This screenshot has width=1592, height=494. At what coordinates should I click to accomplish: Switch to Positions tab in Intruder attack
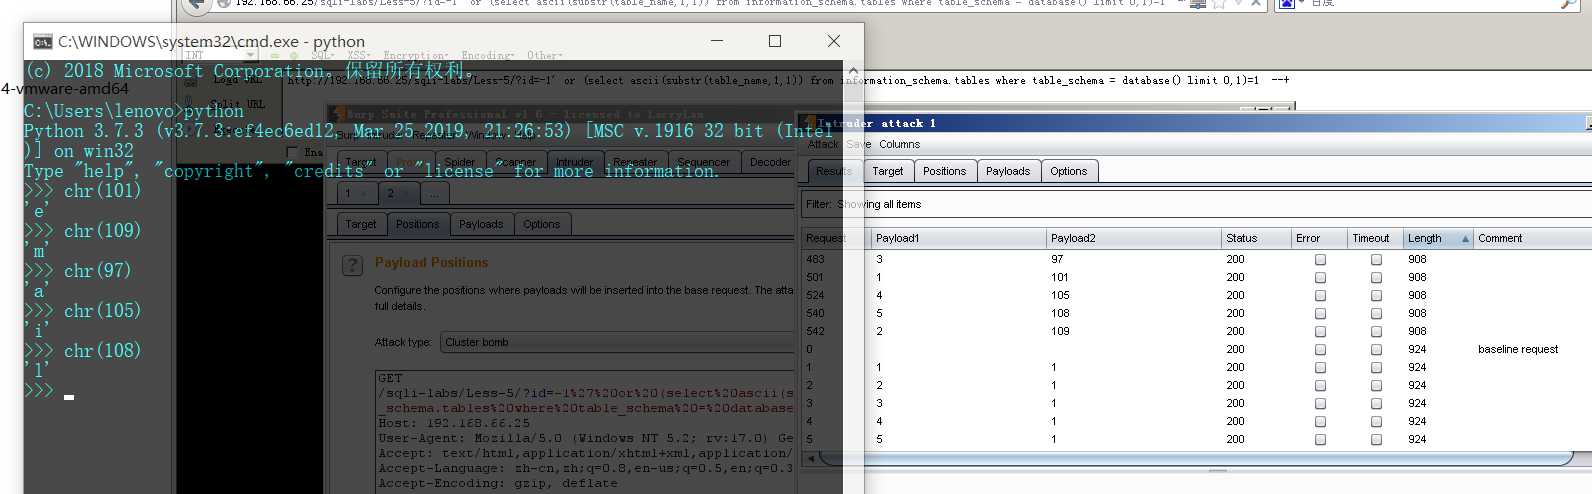pos(944,171)
